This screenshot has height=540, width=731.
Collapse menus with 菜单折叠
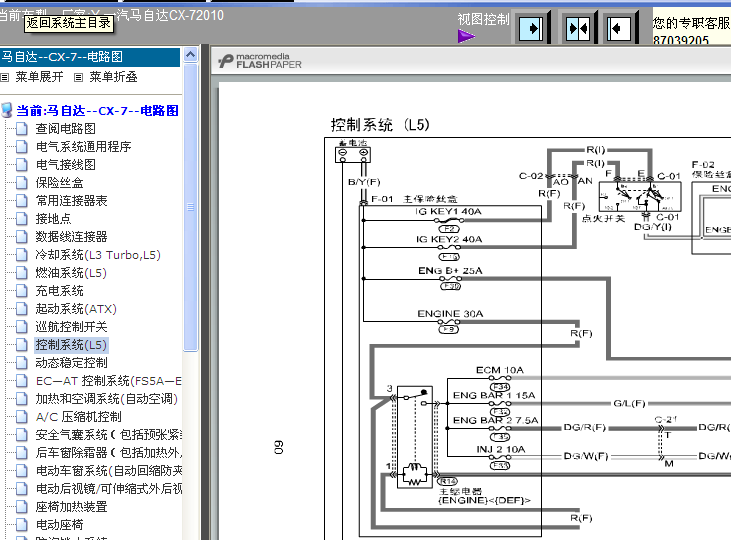[x=113, y=77]
